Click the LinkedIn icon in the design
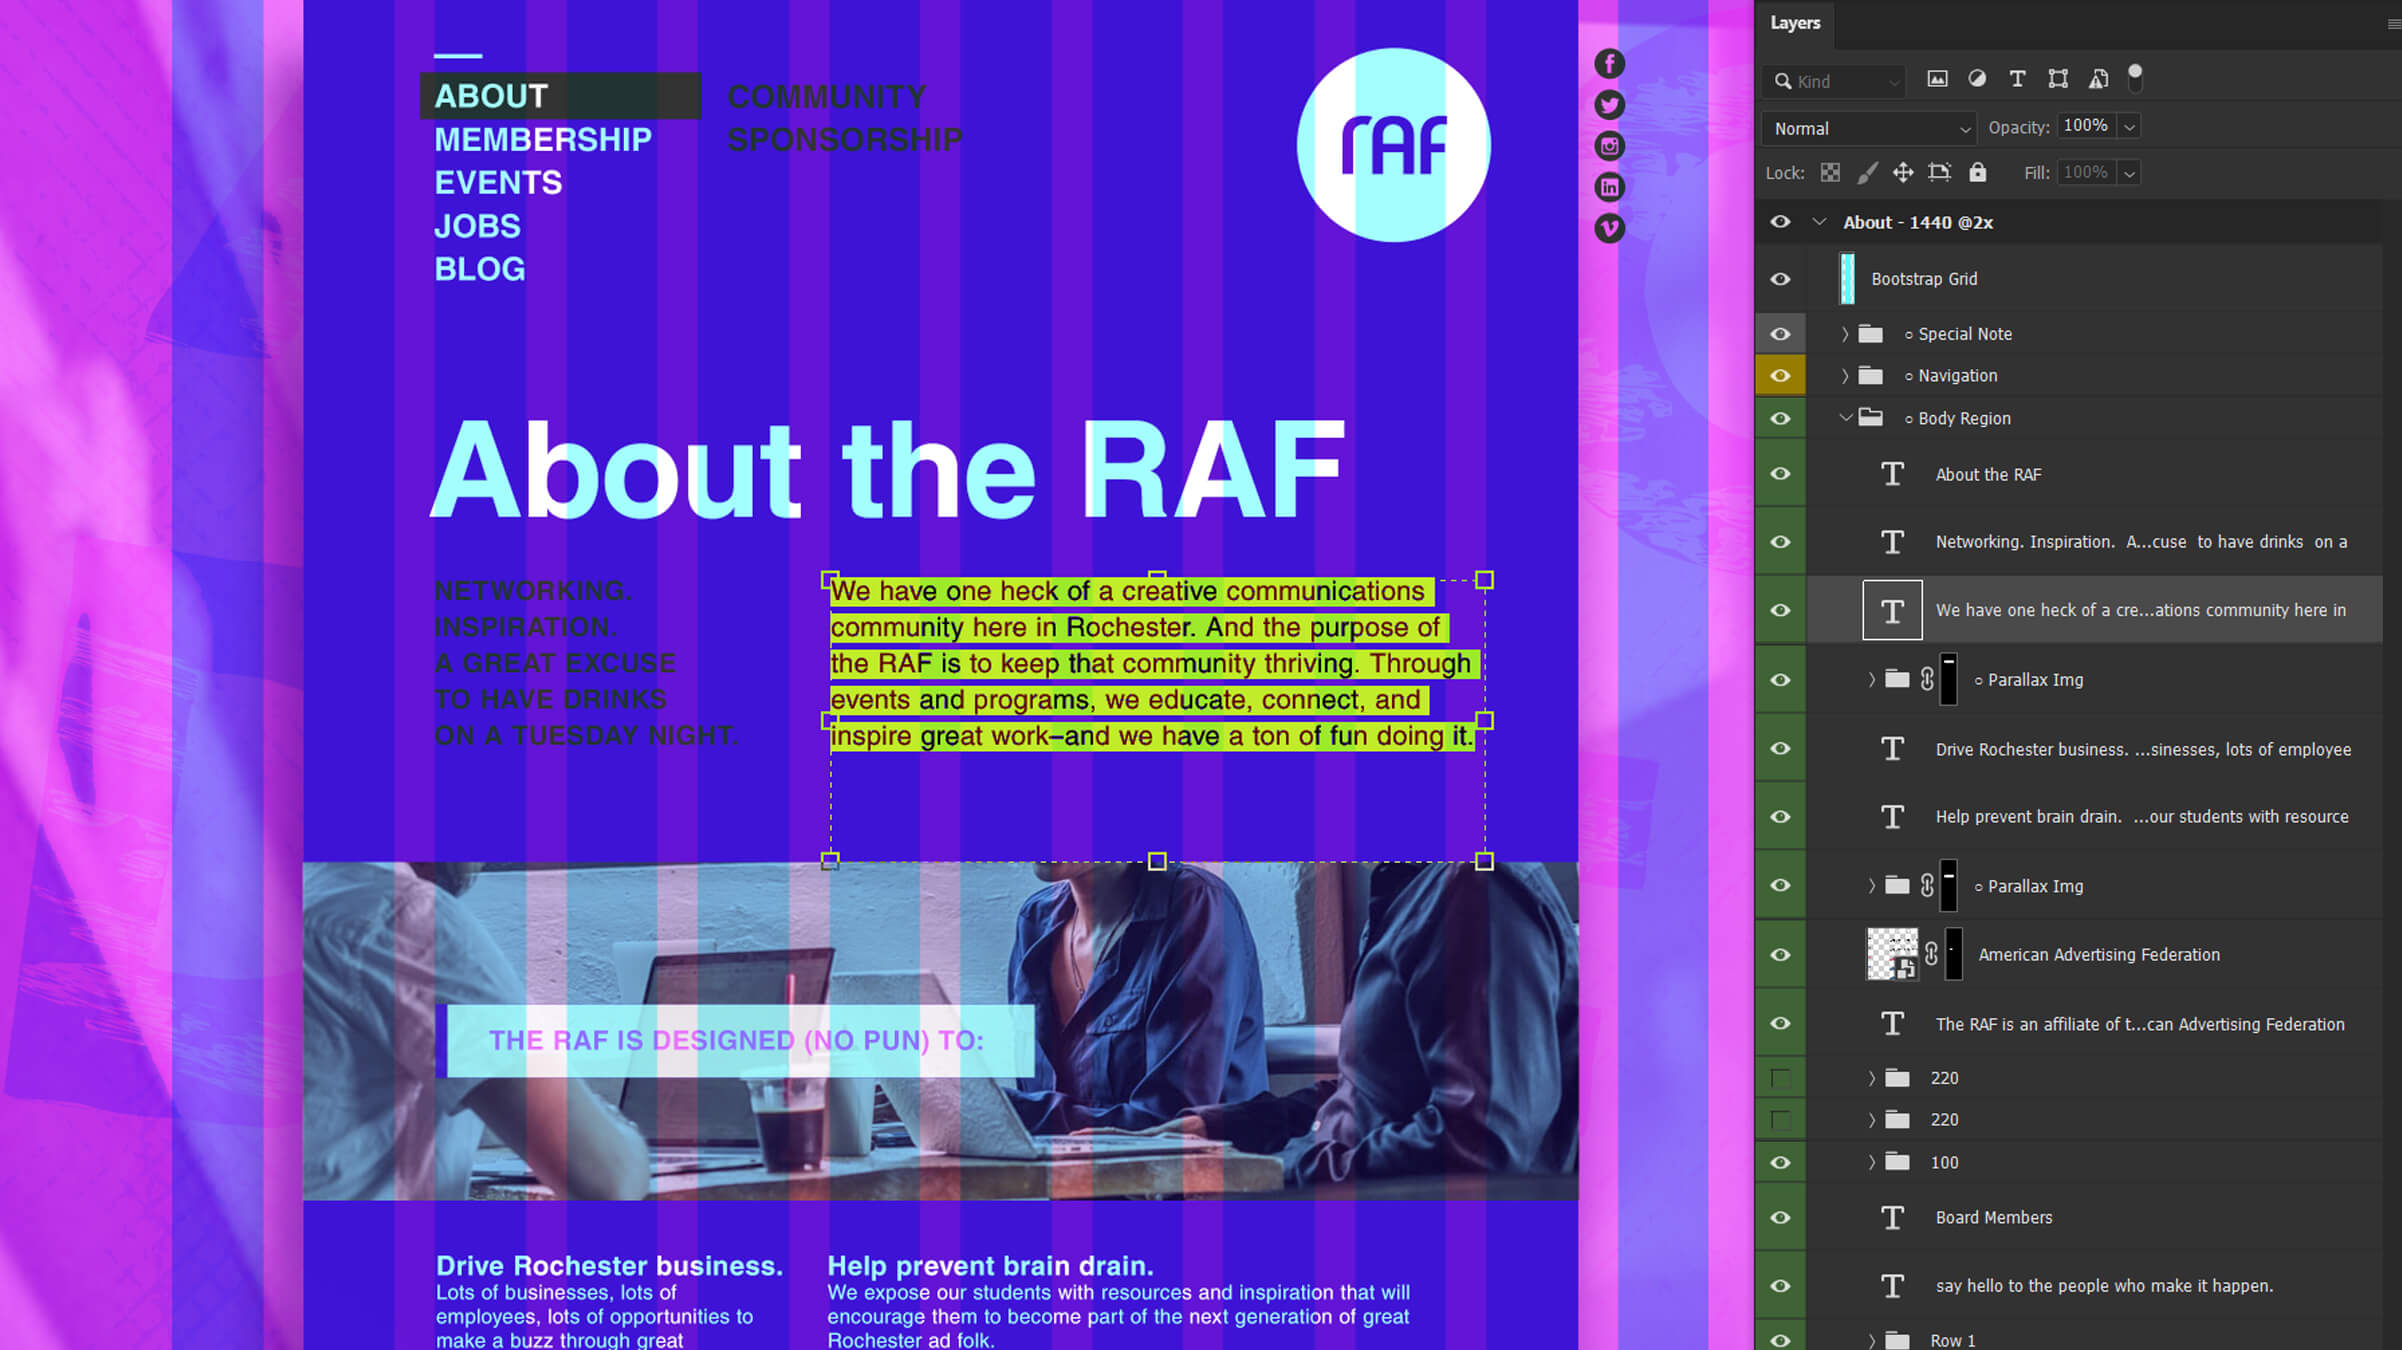This screenshot has width=2402, height=1350. coord(1609,187)
